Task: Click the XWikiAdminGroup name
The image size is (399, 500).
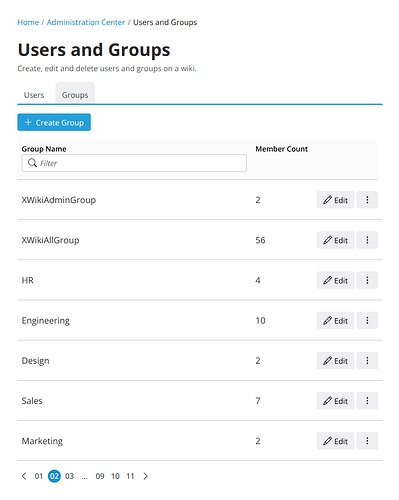Action: (x=59, y=200)
